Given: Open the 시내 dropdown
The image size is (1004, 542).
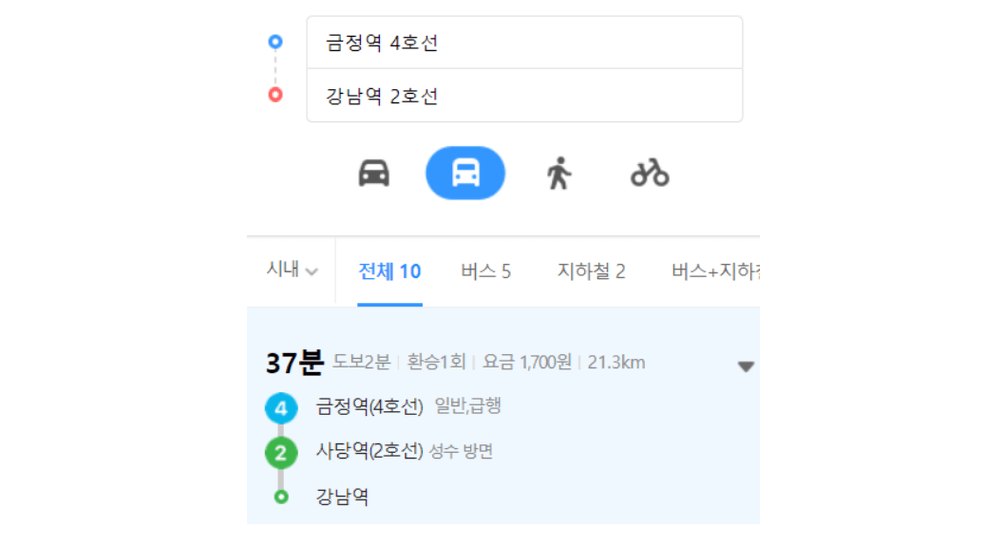Looking at the screenshot, I should pyautogui.click(x=292, y=270).
